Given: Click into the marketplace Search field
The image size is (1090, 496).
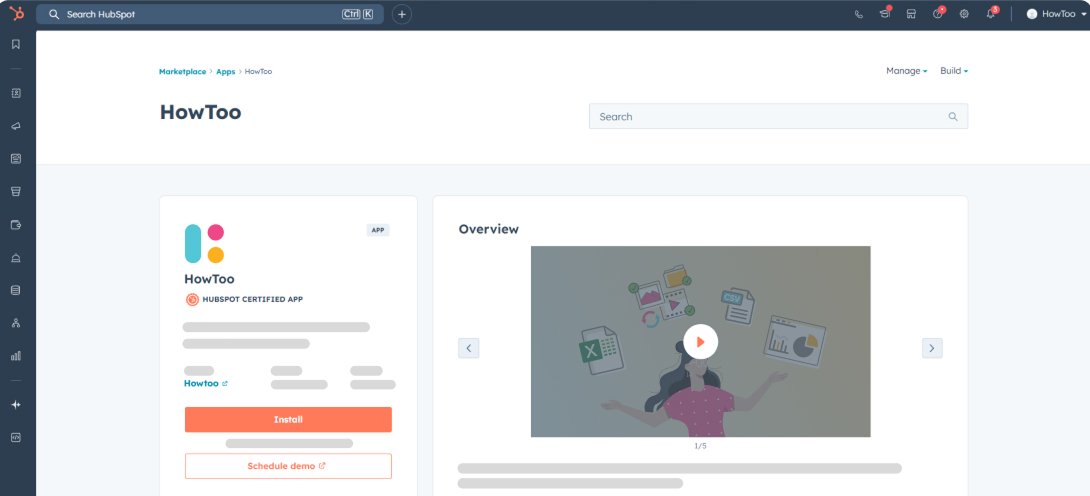Looking at the screenshot, I should point(778,117).
